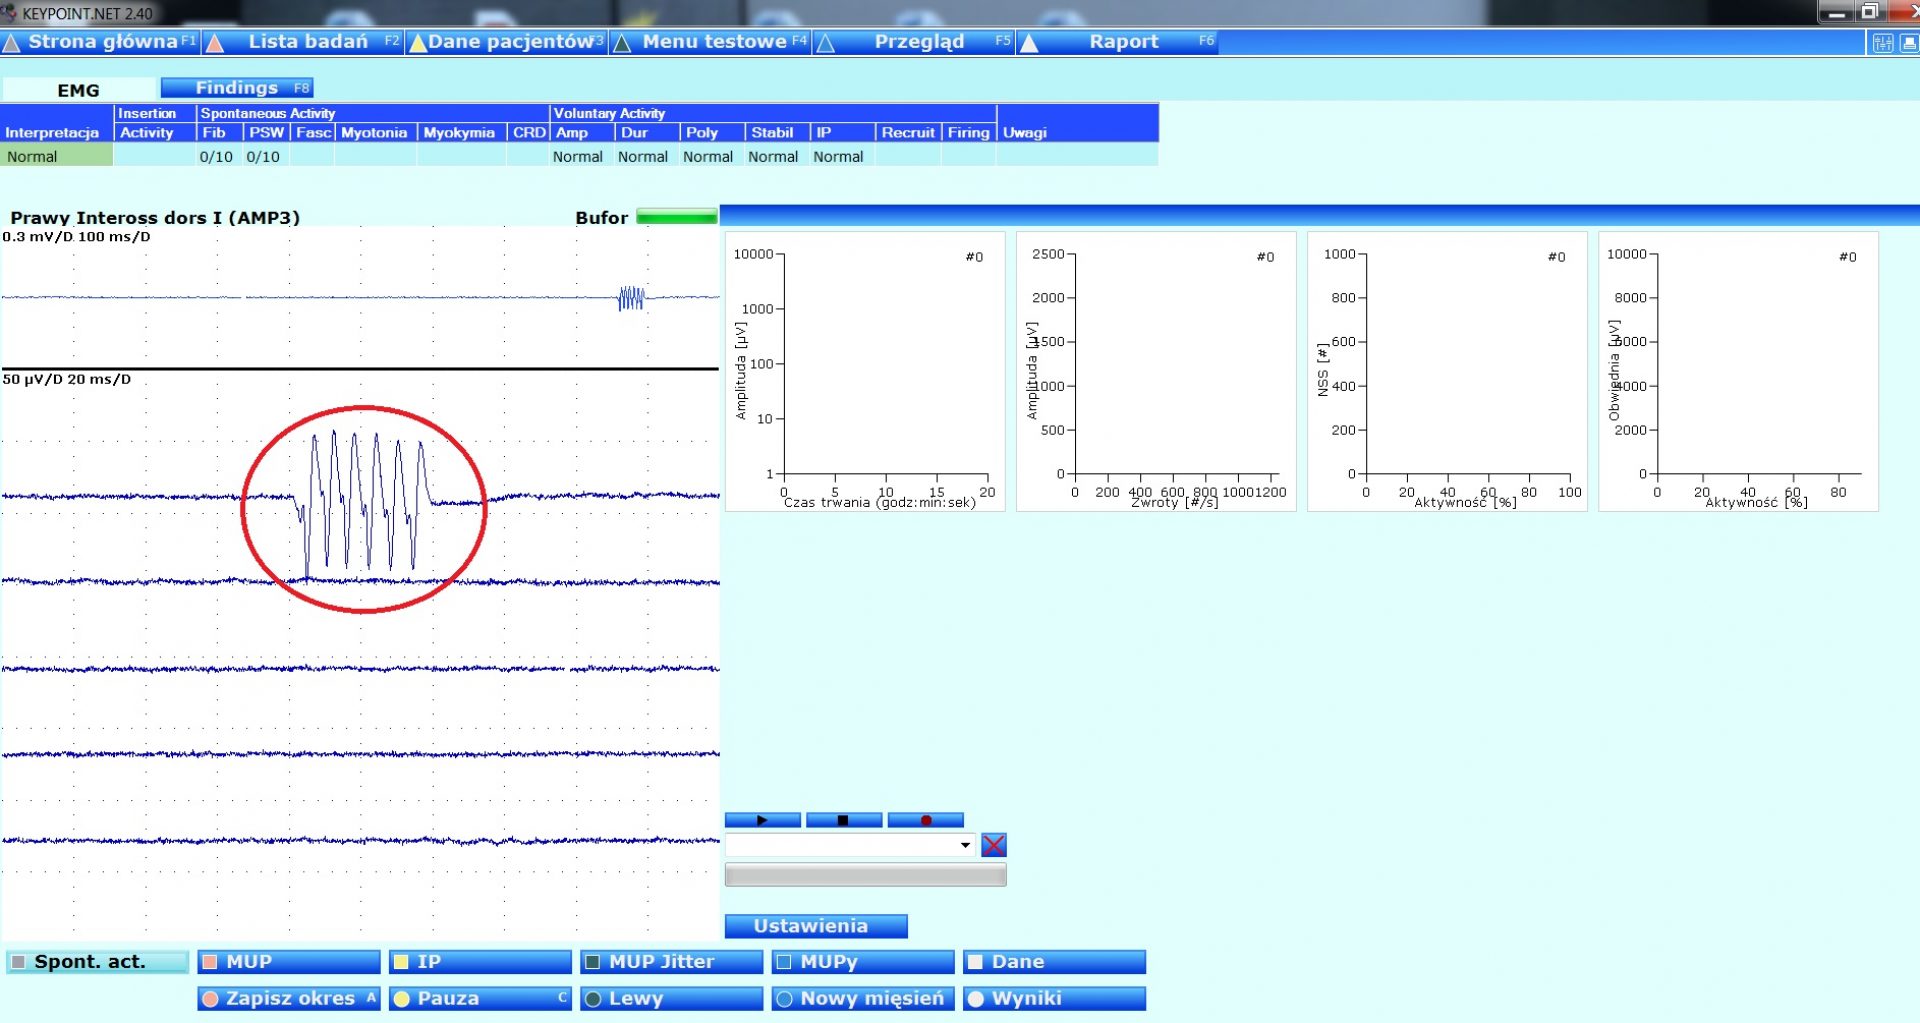
Task: Click the PSW 0/10 value cell
Action: pos(265,156)
